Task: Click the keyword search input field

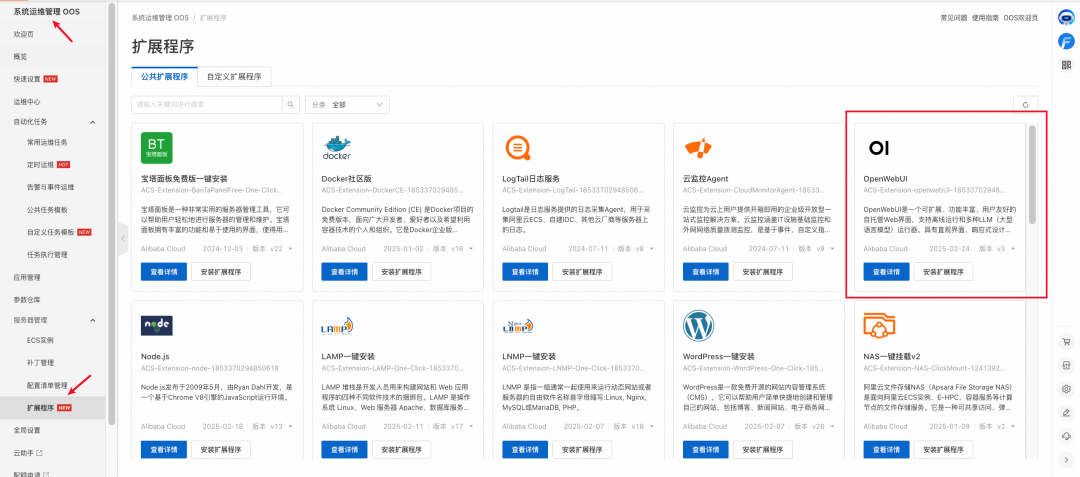Action: pyautogui.click(x=207, y=105)
